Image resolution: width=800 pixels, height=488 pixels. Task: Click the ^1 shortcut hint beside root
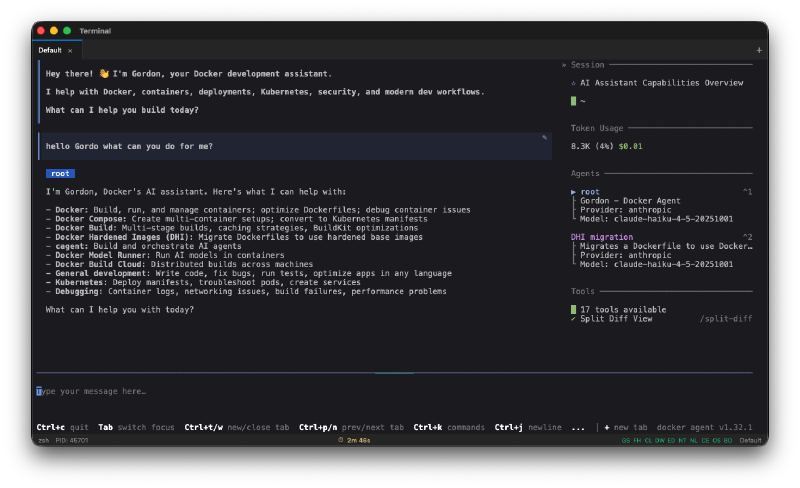tap(747, 192)
